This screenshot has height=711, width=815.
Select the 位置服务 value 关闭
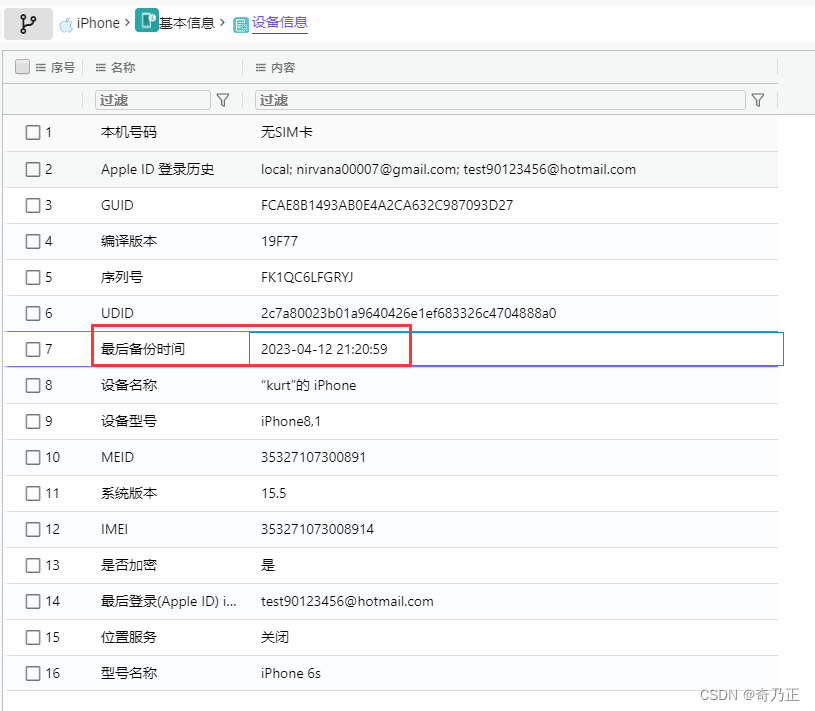click(274, 637)
